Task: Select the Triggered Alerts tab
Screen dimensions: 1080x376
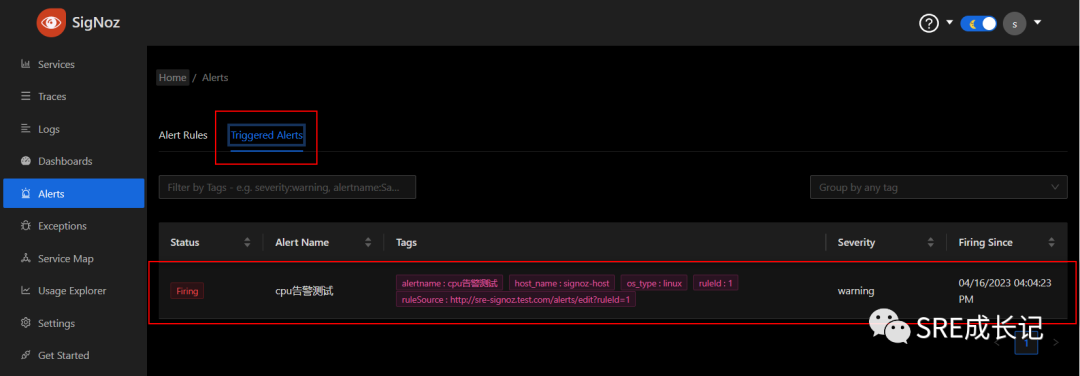Action: coord(267,136)
